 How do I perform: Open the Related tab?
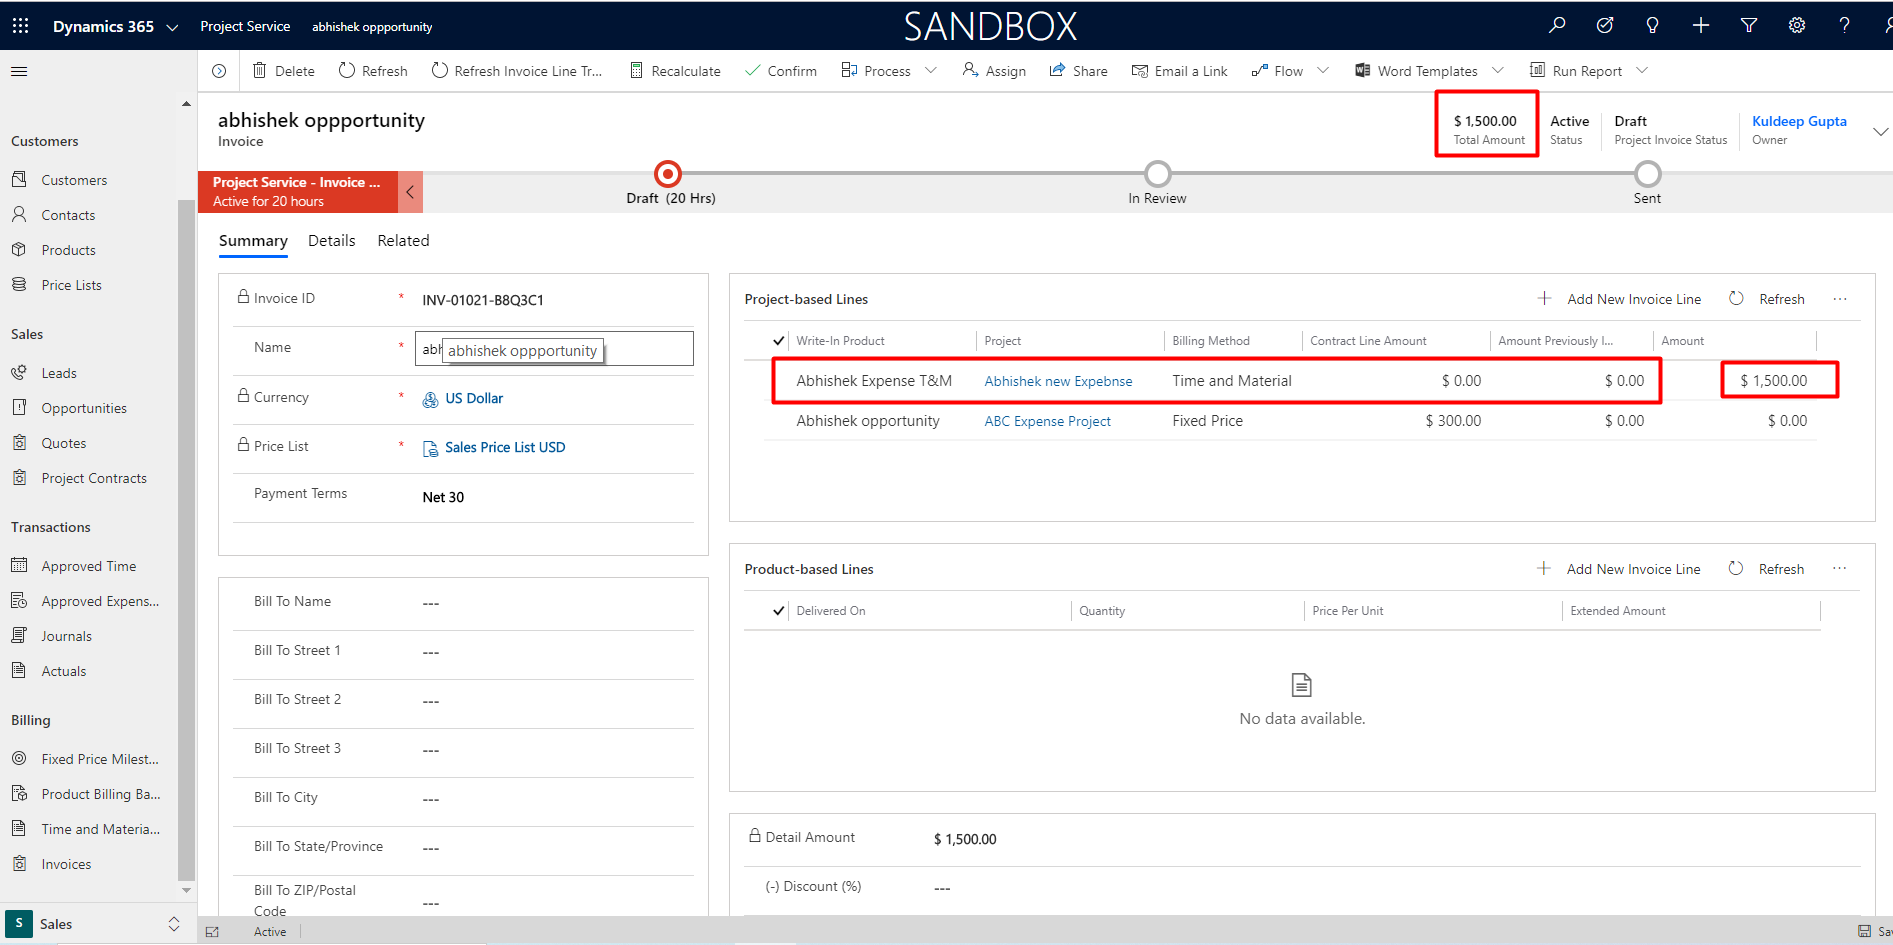coord(403,241)
